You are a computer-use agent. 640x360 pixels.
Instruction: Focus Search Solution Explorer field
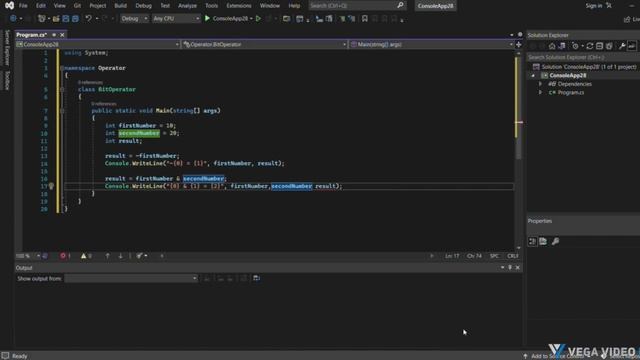click(583, 57)
